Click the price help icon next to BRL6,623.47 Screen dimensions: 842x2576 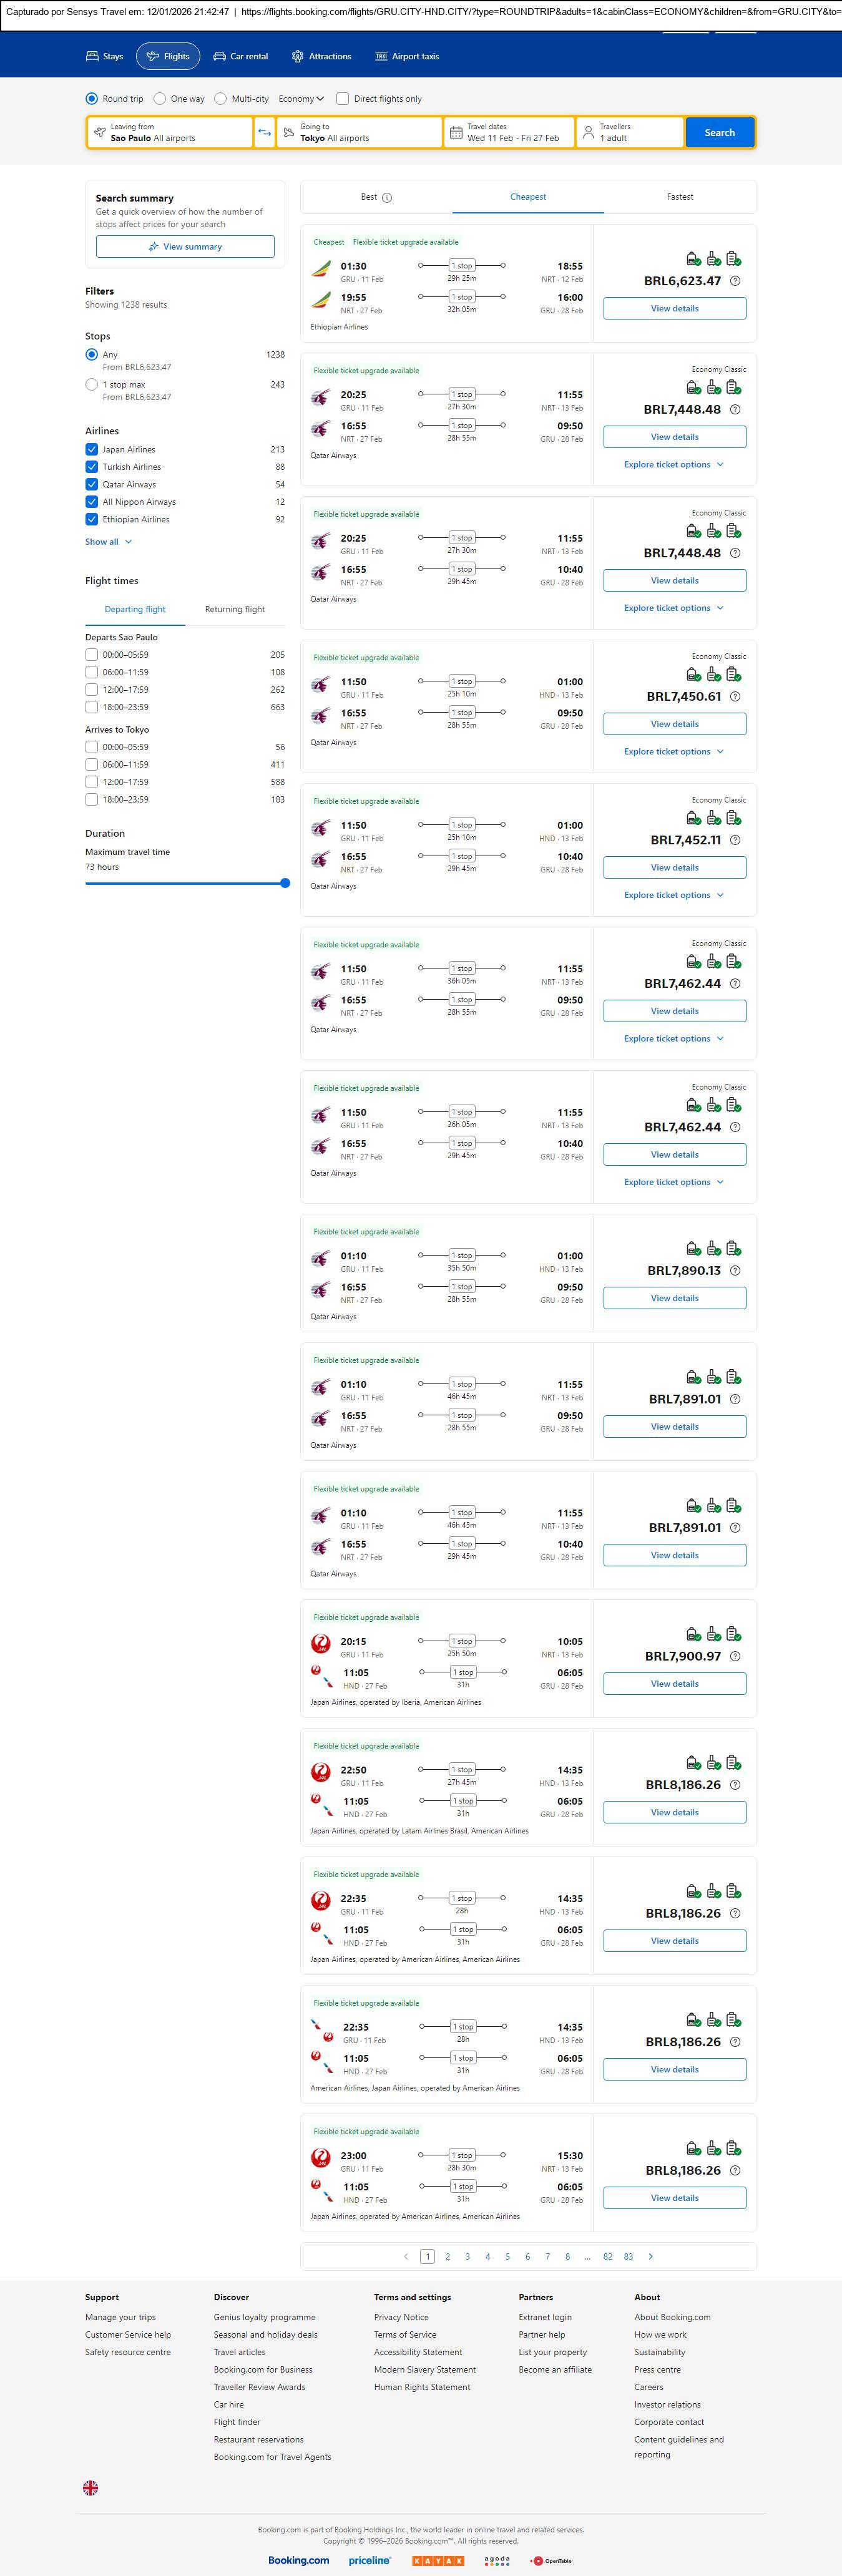point(735,281)
